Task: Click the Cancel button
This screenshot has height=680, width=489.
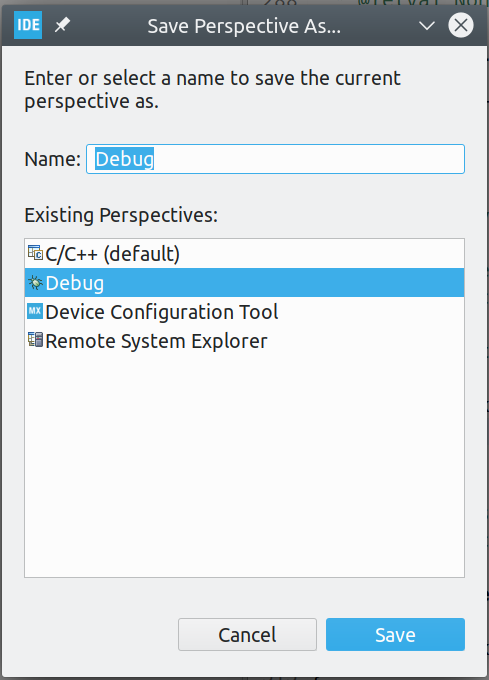Action: pos(247,634)
